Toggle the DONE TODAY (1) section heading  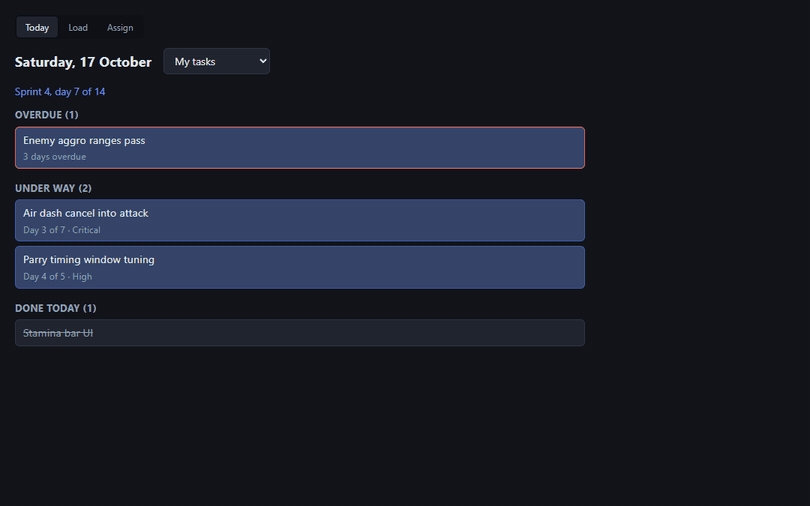[55, 308]
